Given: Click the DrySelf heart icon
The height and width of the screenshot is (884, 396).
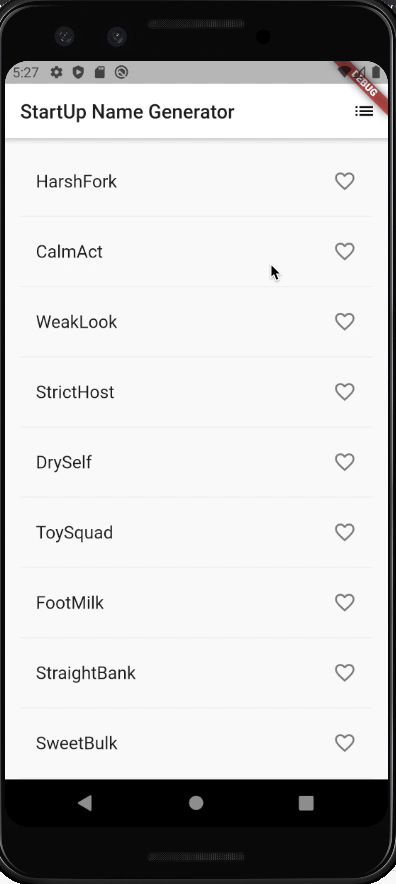Looking at the screenshot, I should pyautogui.click(x=345, y=462).
